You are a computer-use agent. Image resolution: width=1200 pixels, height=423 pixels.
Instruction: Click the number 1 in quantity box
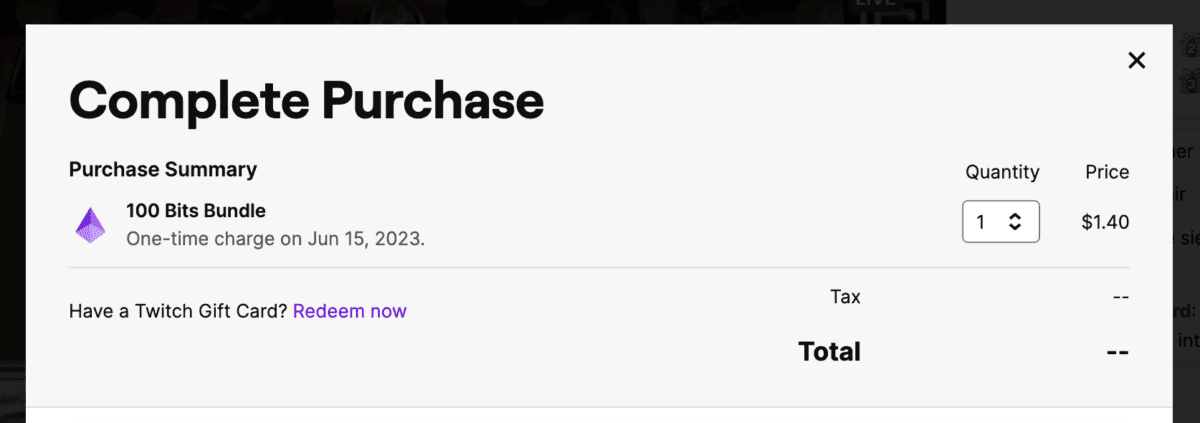point(981,222)
